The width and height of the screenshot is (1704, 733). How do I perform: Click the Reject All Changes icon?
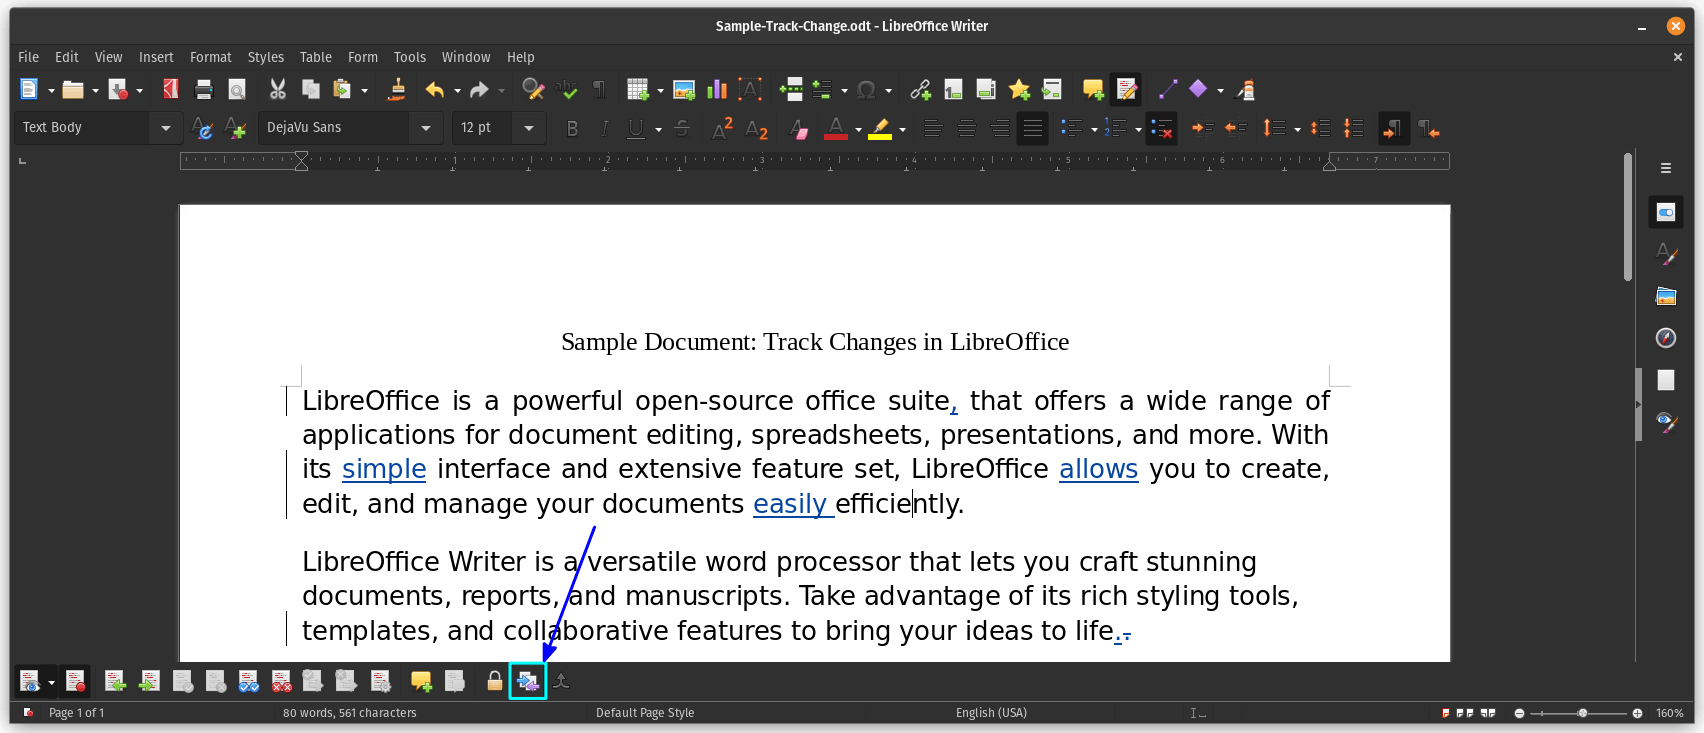click(x=281, y=681)
